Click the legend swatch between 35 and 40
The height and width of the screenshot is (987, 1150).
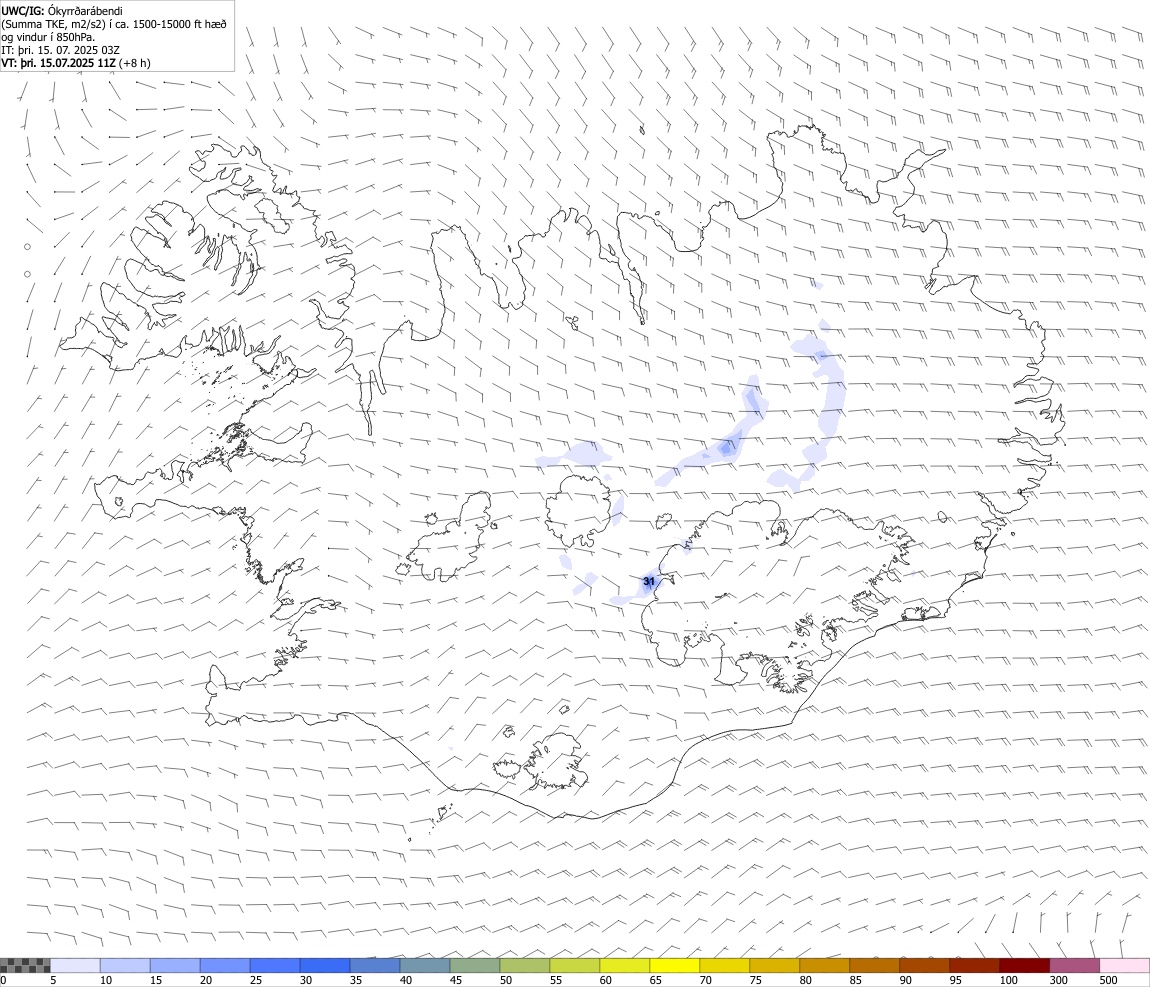pyautogui.click(x=375, y=965)
